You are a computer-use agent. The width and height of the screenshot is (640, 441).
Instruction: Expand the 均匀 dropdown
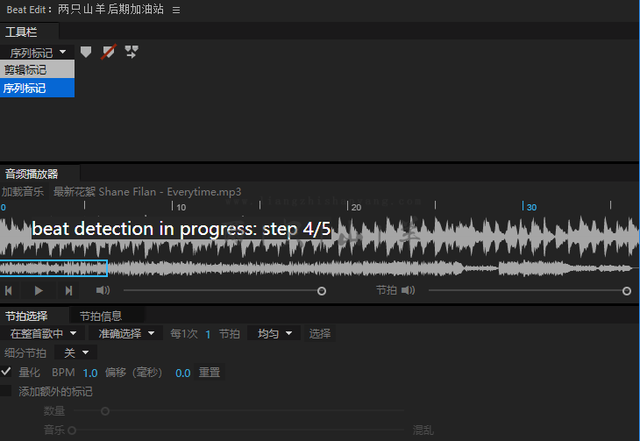(x=274, y=334)
